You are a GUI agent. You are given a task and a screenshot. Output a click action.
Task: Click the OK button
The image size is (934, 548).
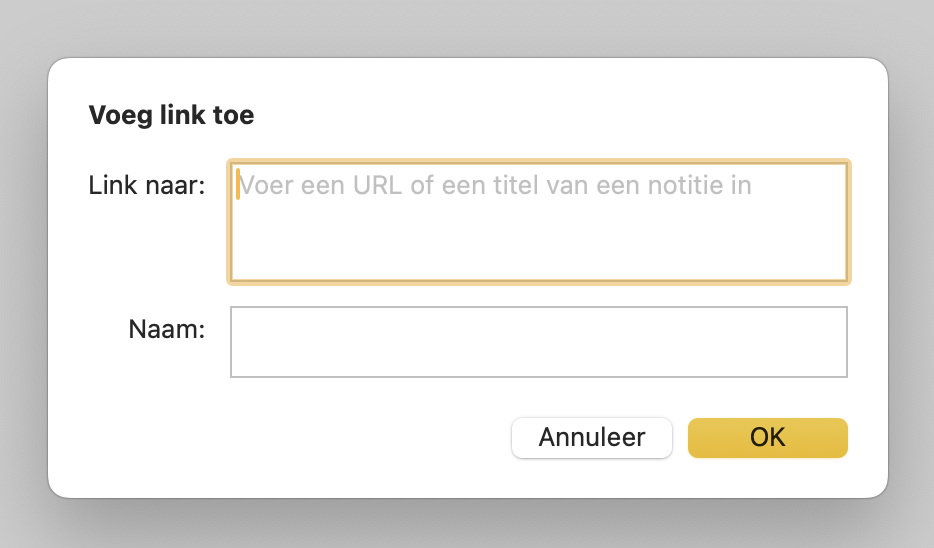[767, 438]
